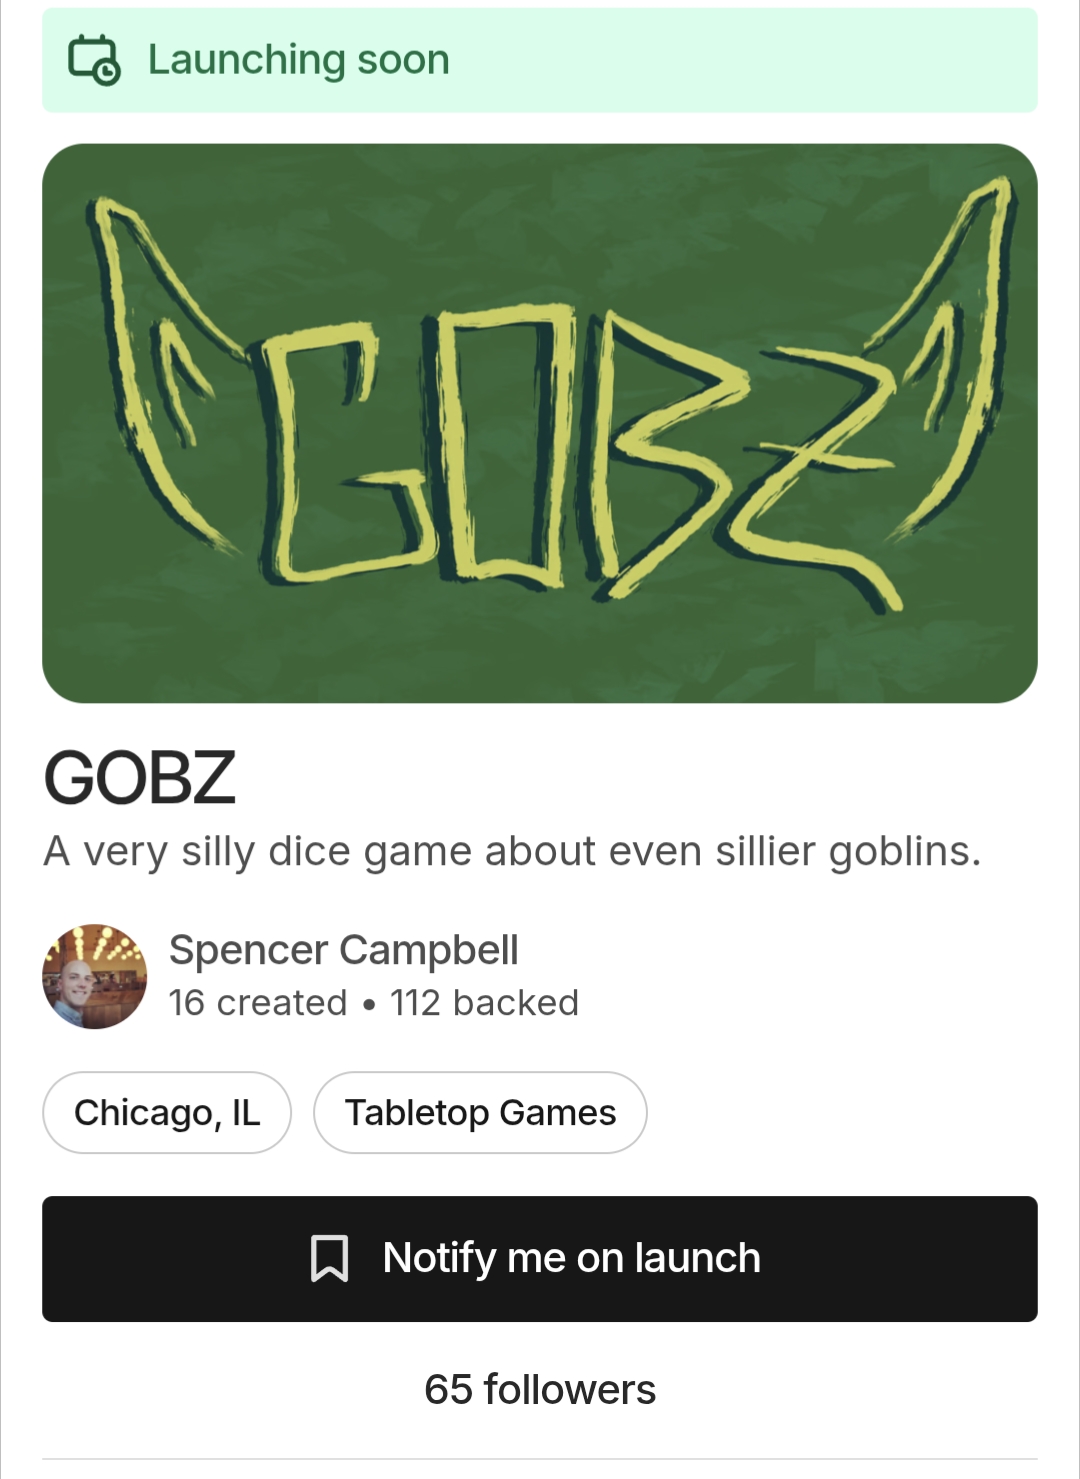1080x1479 pixels.
Task: Open Spencer Campbell's profile avatar
Action: pos(94,976)
